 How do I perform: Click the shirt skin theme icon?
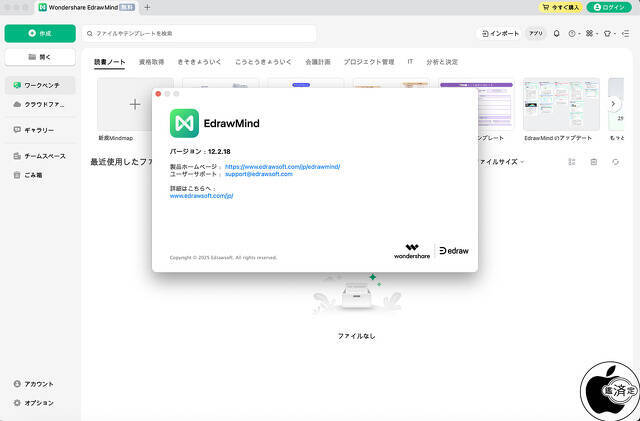(x=608, y=33)
